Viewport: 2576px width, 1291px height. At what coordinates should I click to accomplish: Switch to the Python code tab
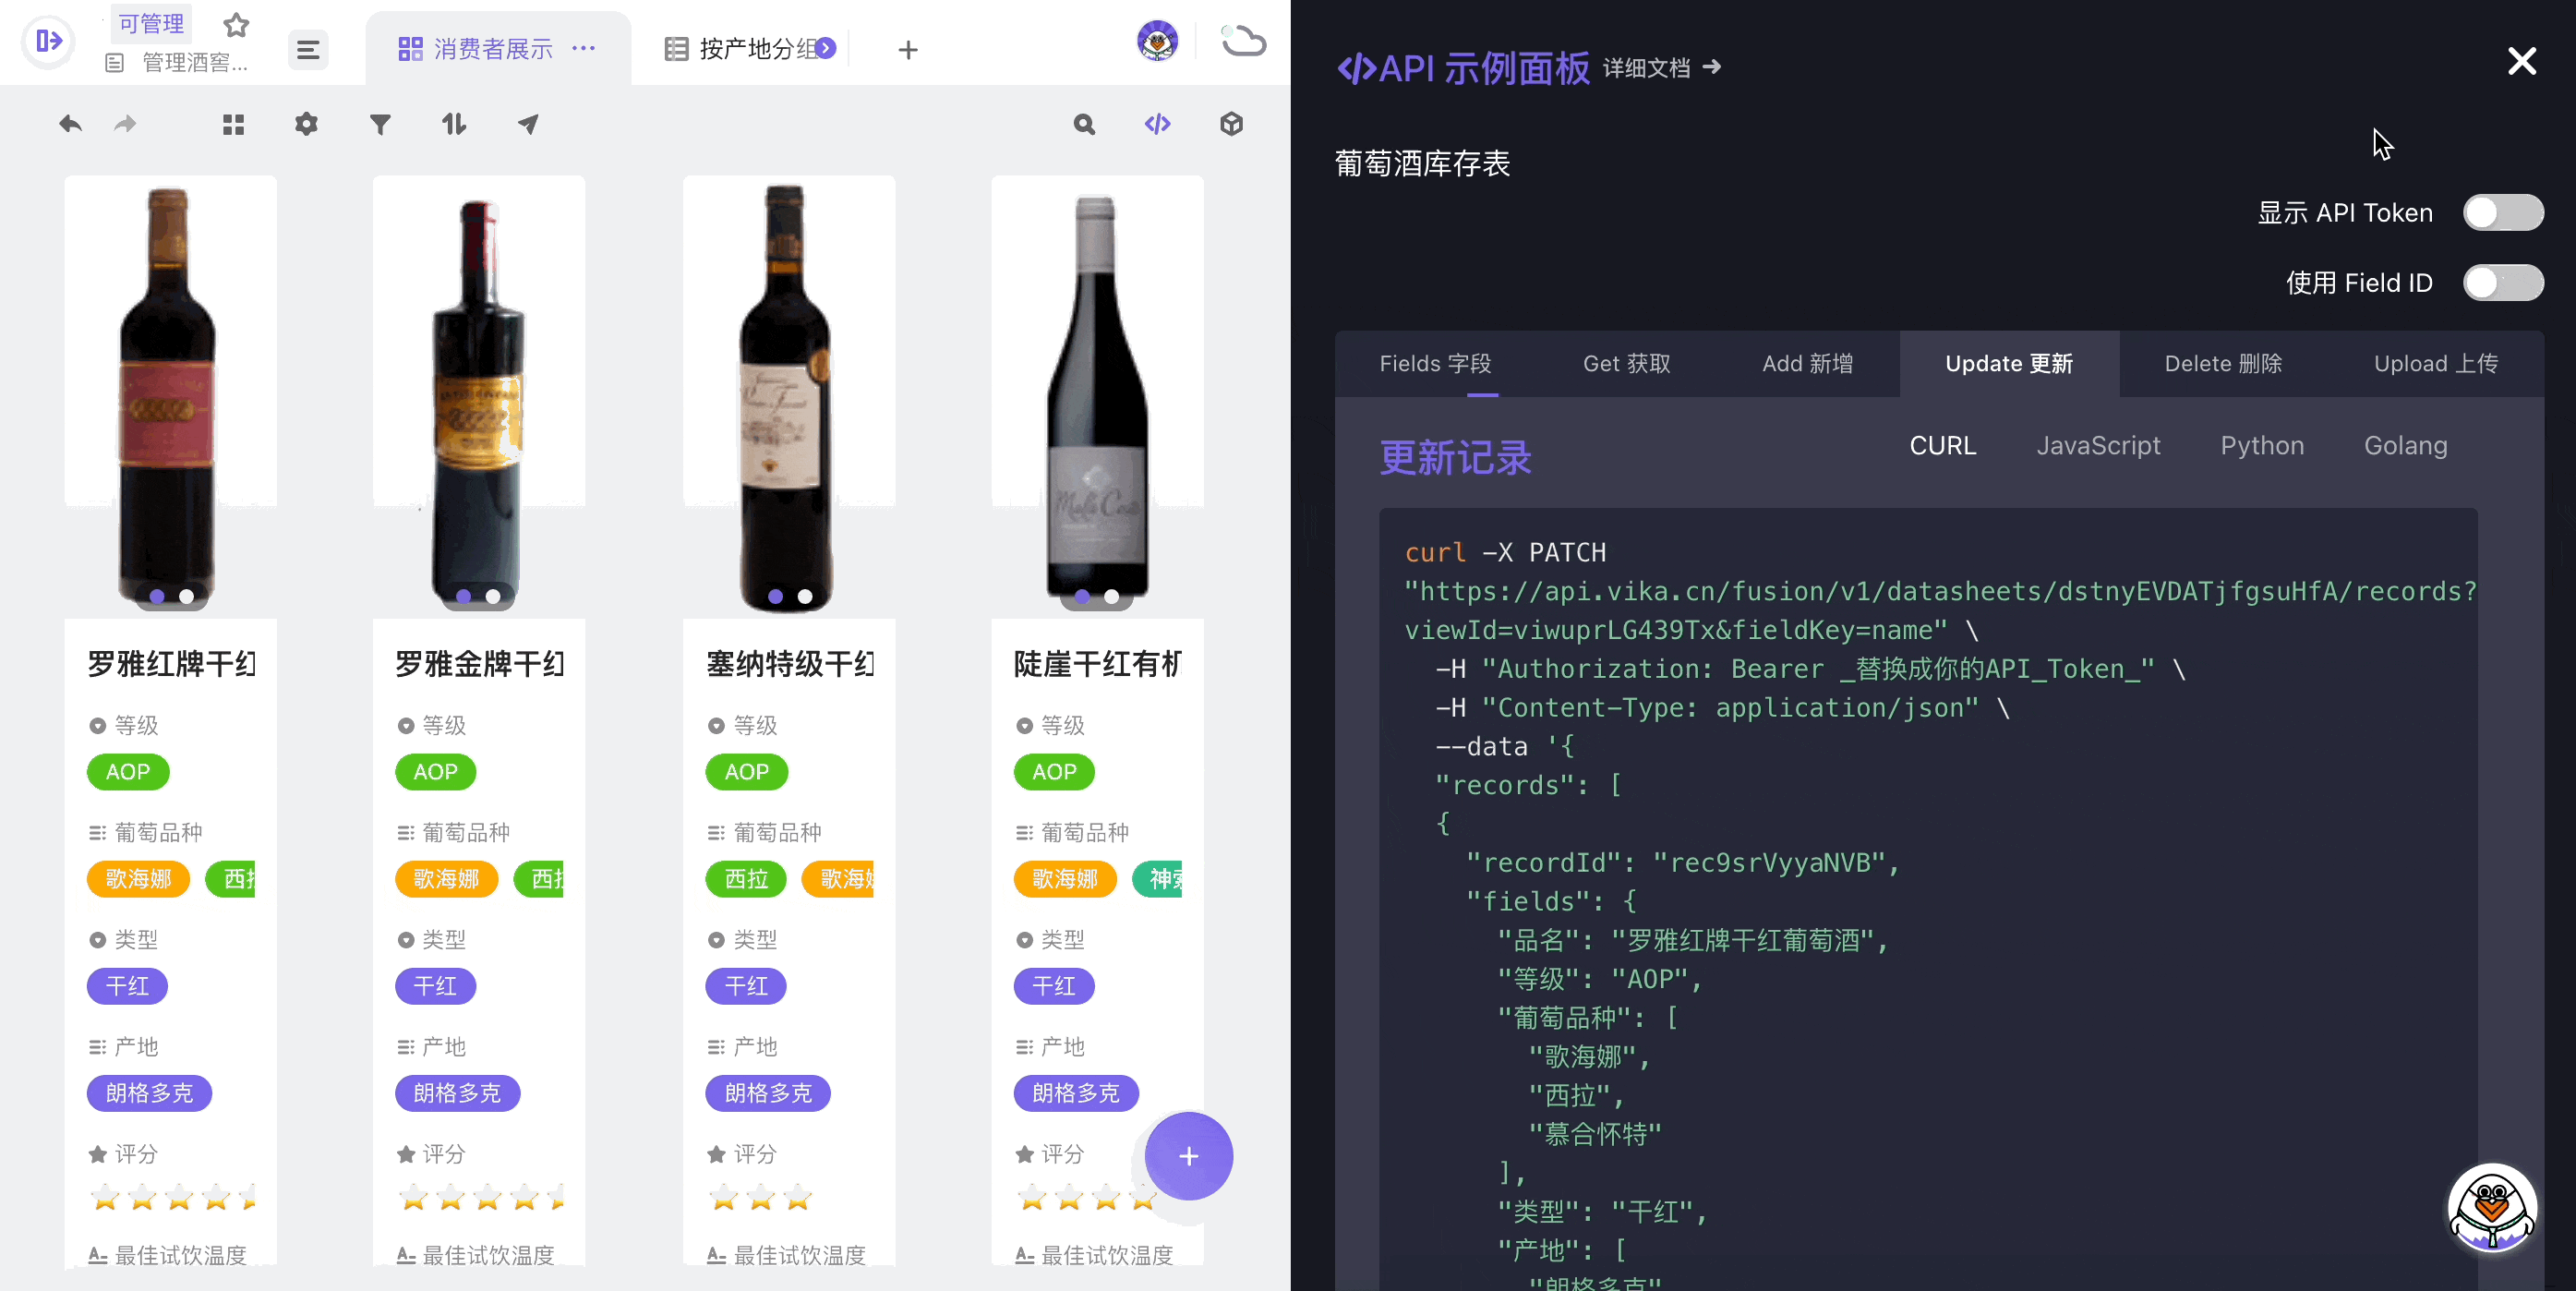(2261, 444)
